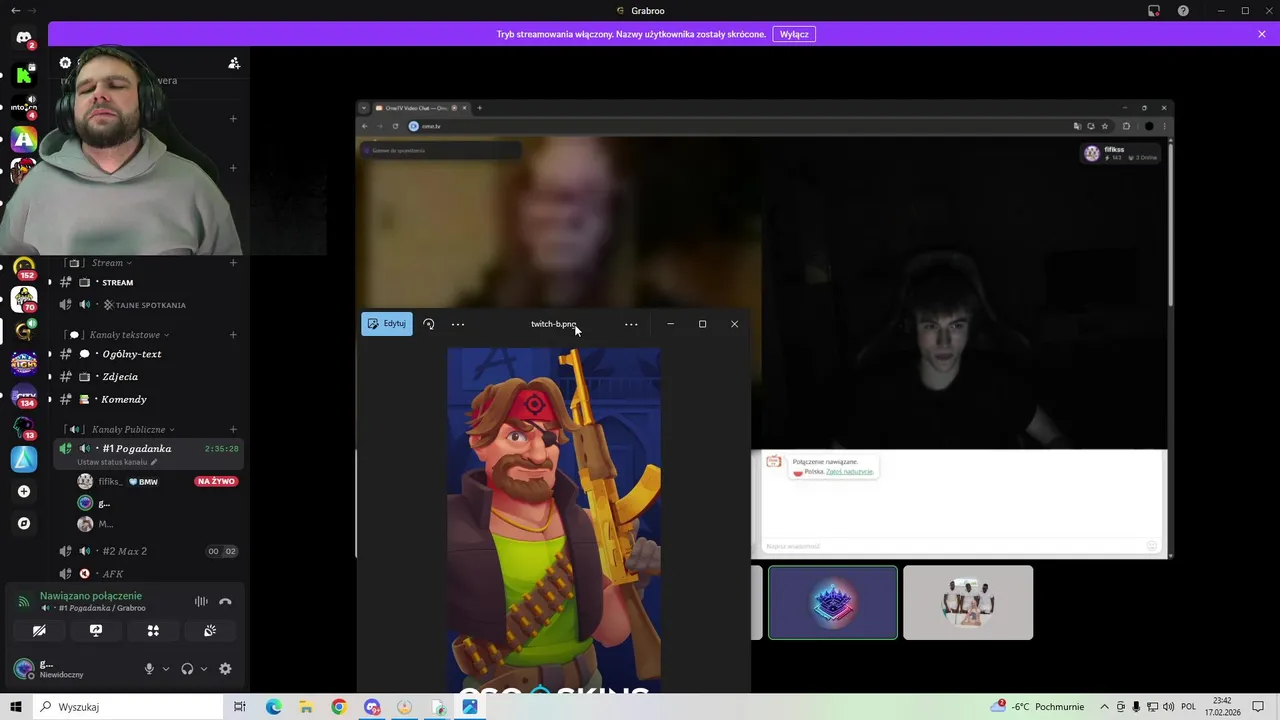The width and height of the screenshot is (1280, 720).
Task: Toggle Discord headphones deafen
Action: point(187,669)
